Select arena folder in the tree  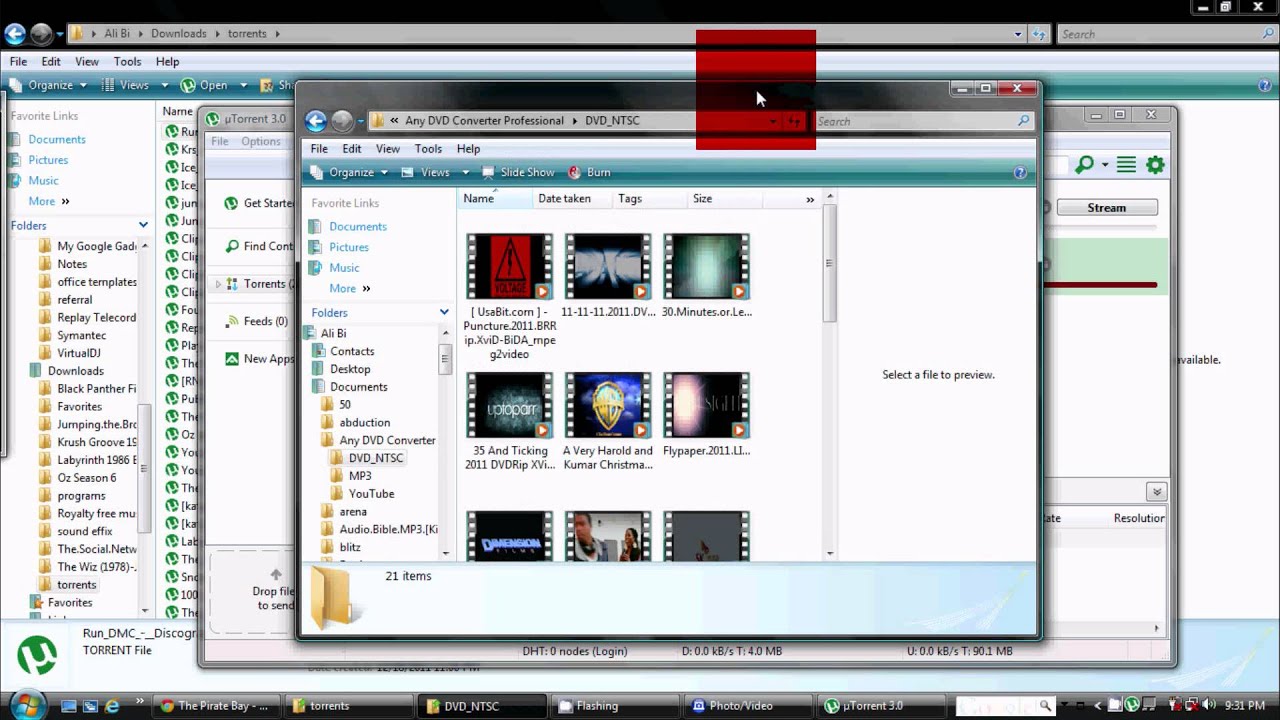coord(353,512)
